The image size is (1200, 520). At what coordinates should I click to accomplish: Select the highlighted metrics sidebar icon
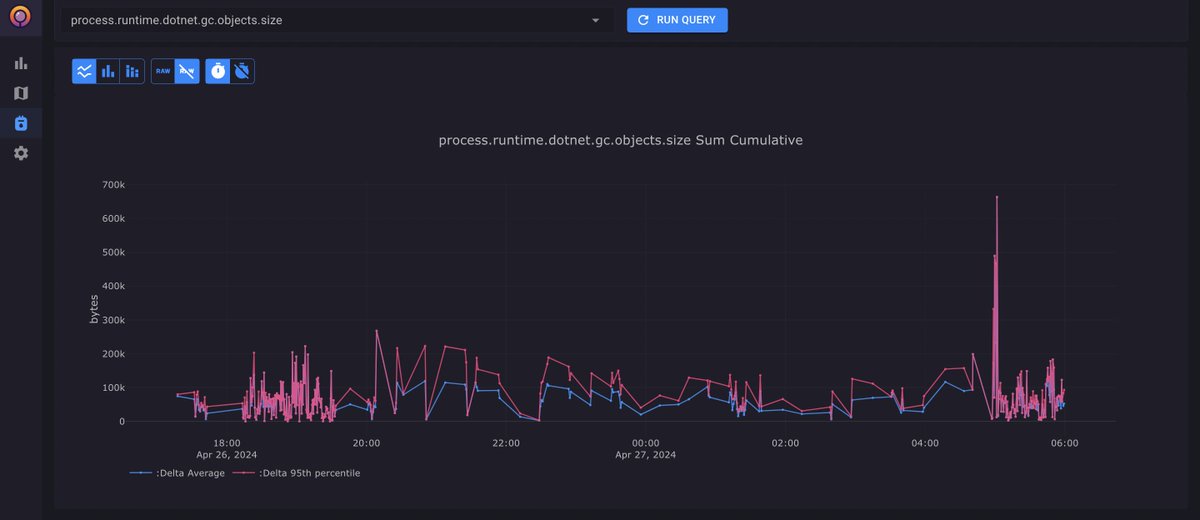pos(21,123)
